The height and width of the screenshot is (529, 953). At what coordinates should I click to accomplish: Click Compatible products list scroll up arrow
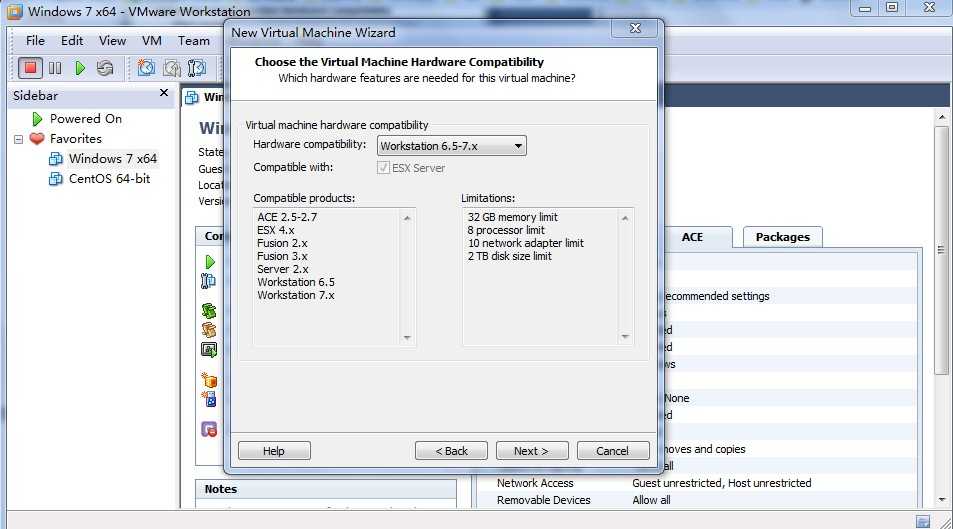click(x=407, y=218)
